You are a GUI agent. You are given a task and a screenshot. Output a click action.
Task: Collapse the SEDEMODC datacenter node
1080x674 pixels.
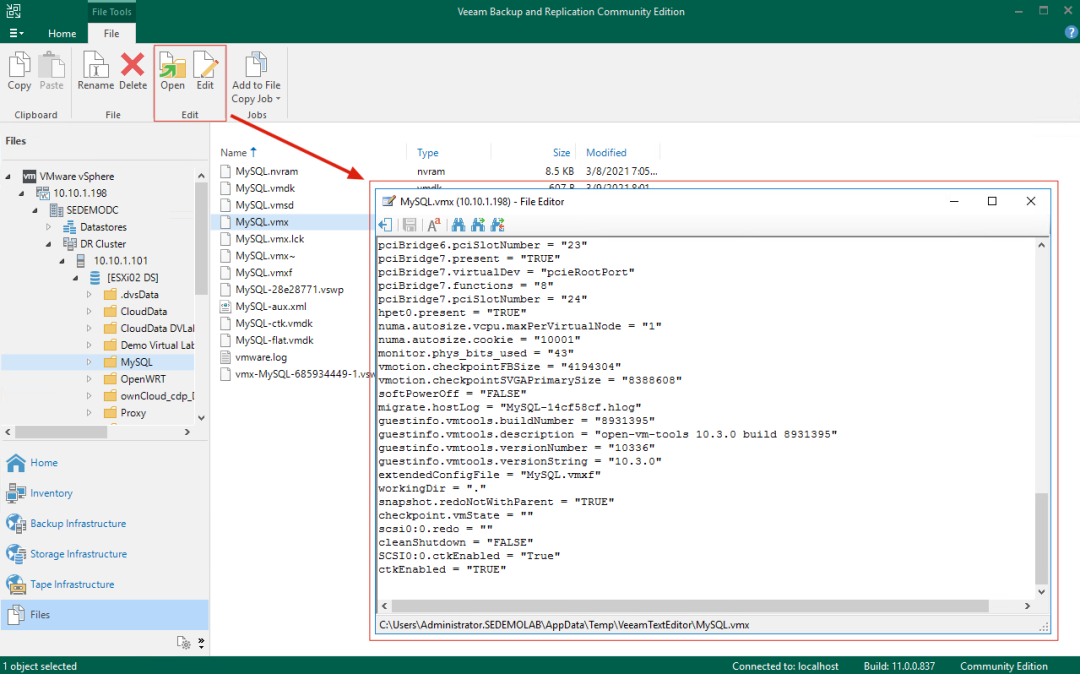(x=35, y=210)
